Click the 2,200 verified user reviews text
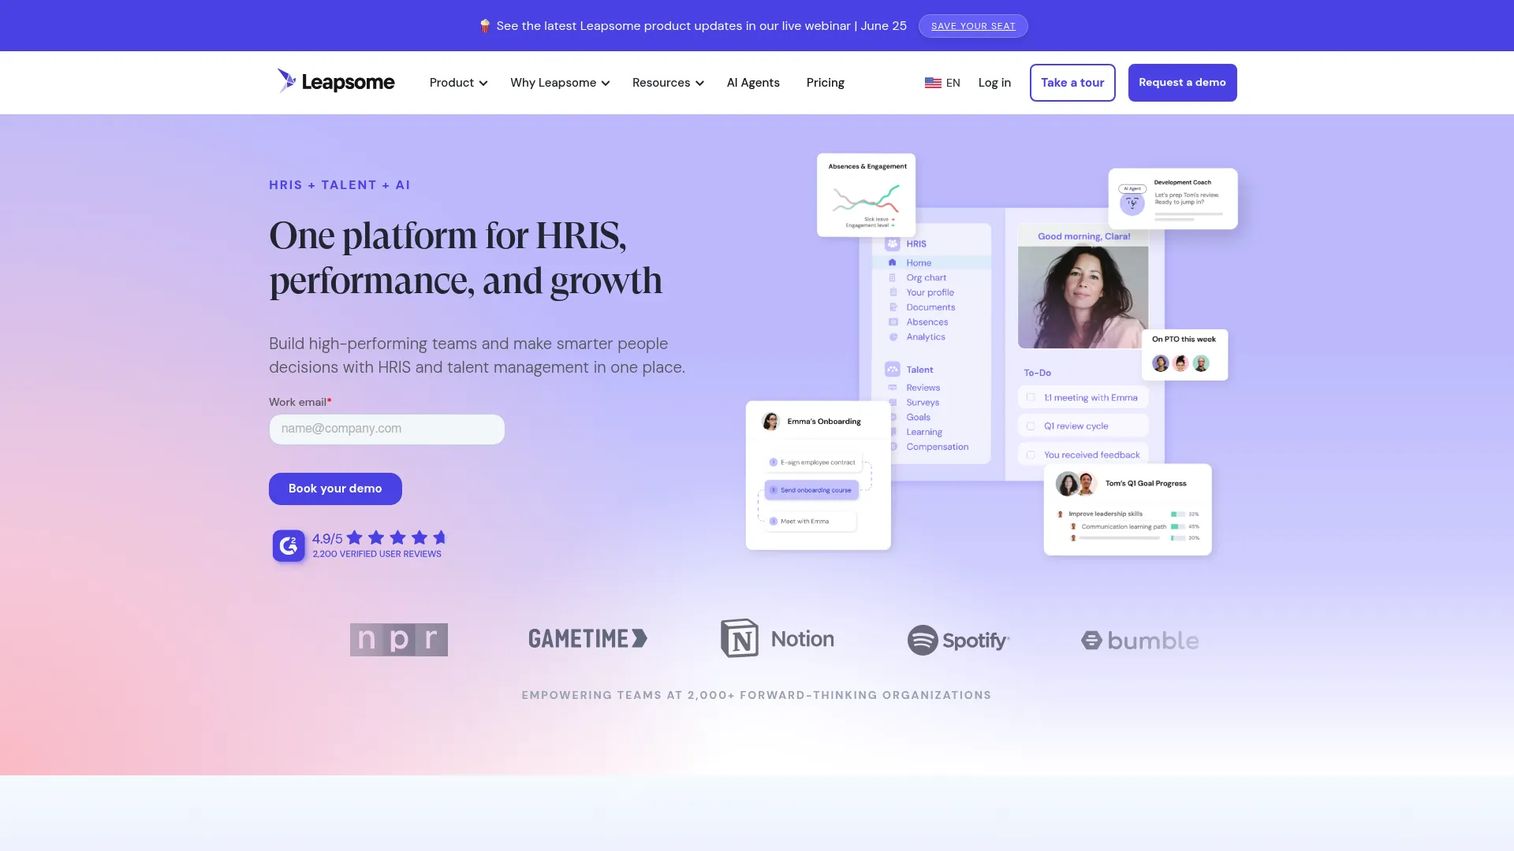 (x=377, y=554)
